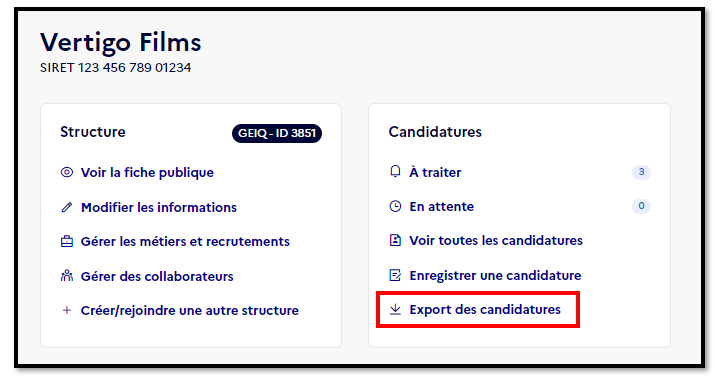Click the download icon for Export des candidatures

(395, 309)
